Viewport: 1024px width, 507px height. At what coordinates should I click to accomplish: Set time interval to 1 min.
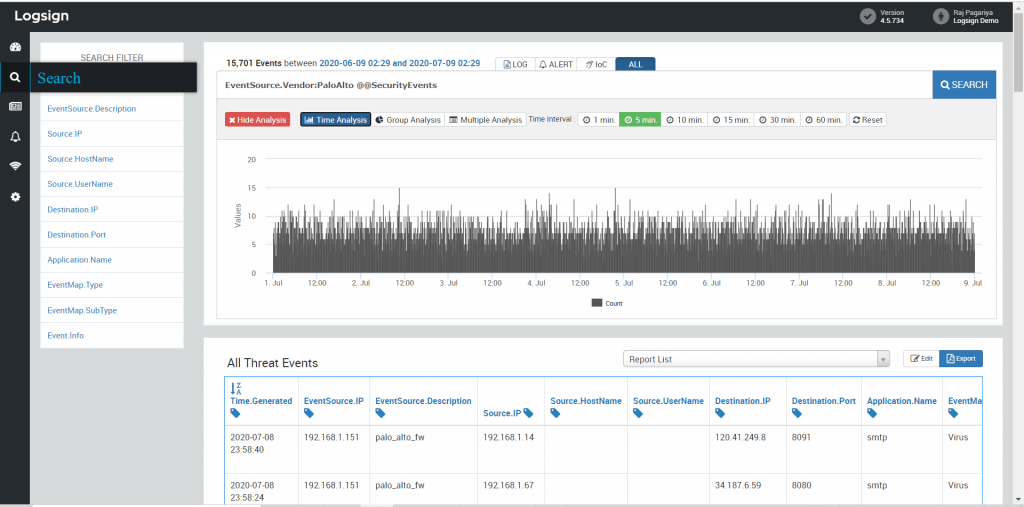click(599, 120)
